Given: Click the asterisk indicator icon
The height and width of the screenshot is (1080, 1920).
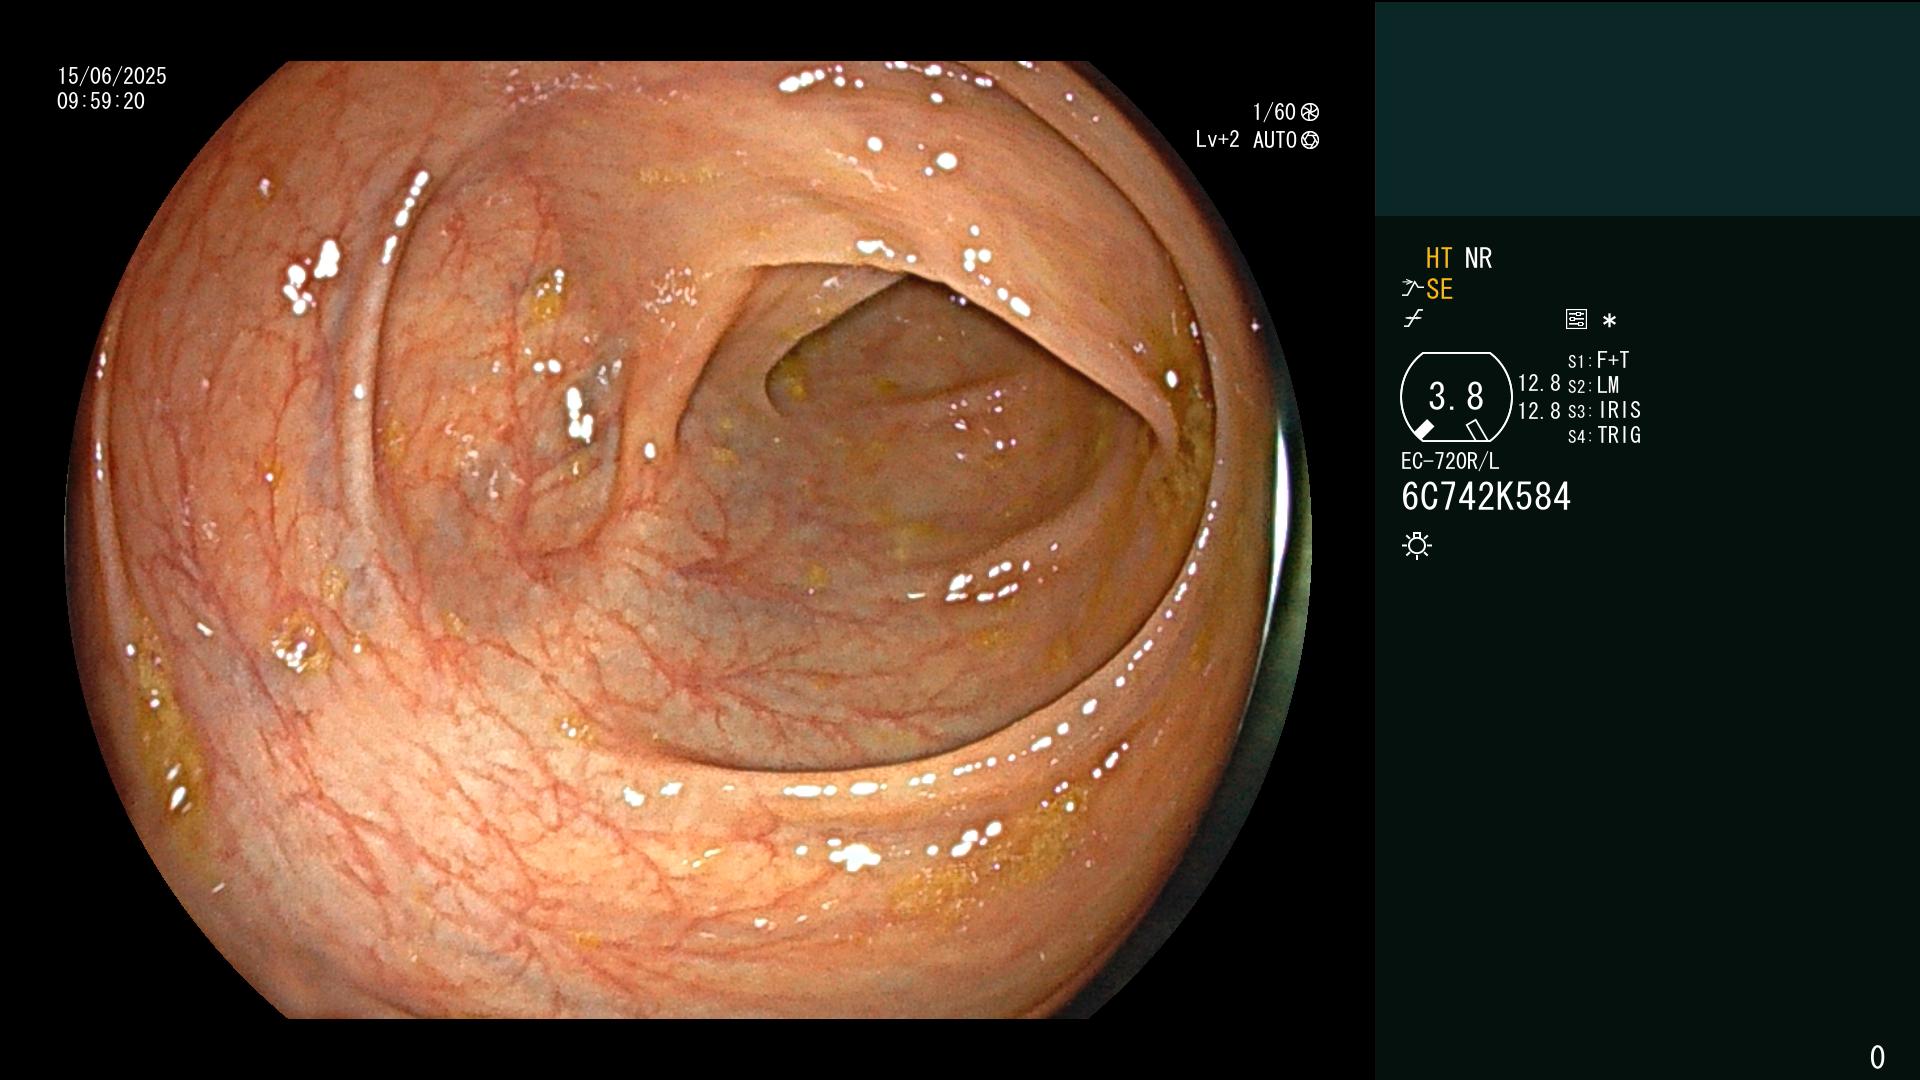Looking at the screenshot, I should click(x=1609, y=321).
